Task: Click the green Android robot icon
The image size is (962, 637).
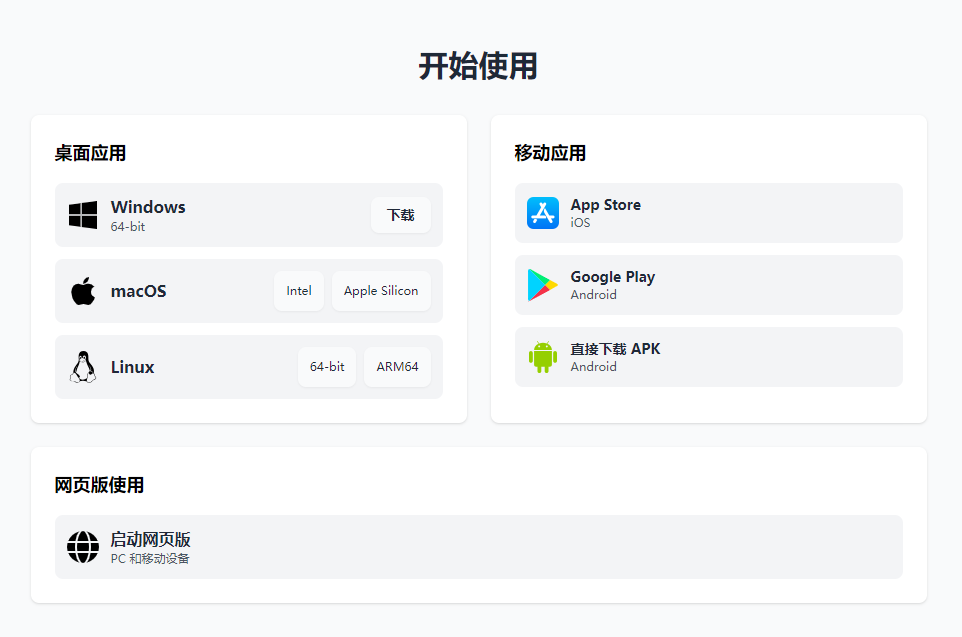Action: pyautogui.click(x=543, y=357)
